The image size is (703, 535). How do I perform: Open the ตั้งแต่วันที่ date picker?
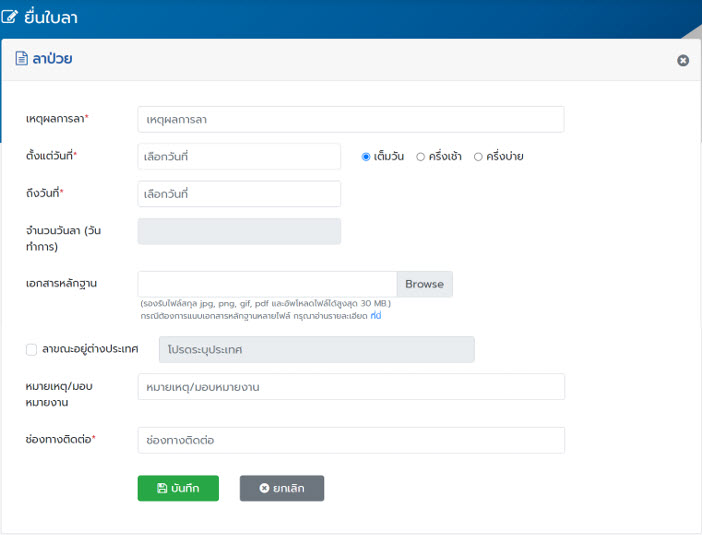[239, 157]
